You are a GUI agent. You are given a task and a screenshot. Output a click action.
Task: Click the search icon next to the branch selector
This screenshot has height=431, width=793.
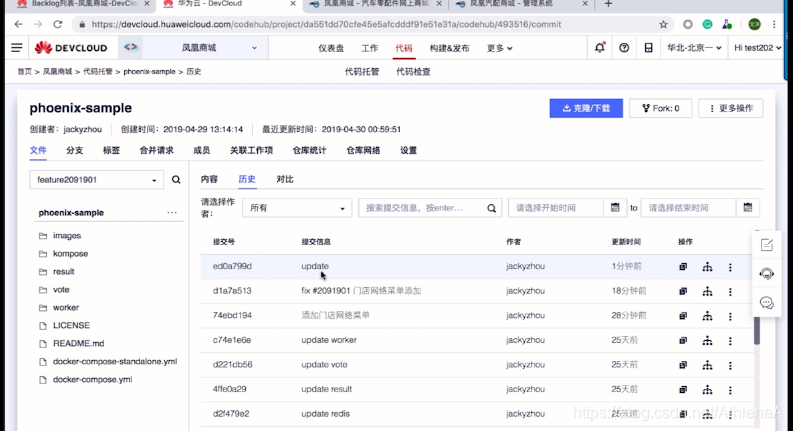(x=176, y=180)
